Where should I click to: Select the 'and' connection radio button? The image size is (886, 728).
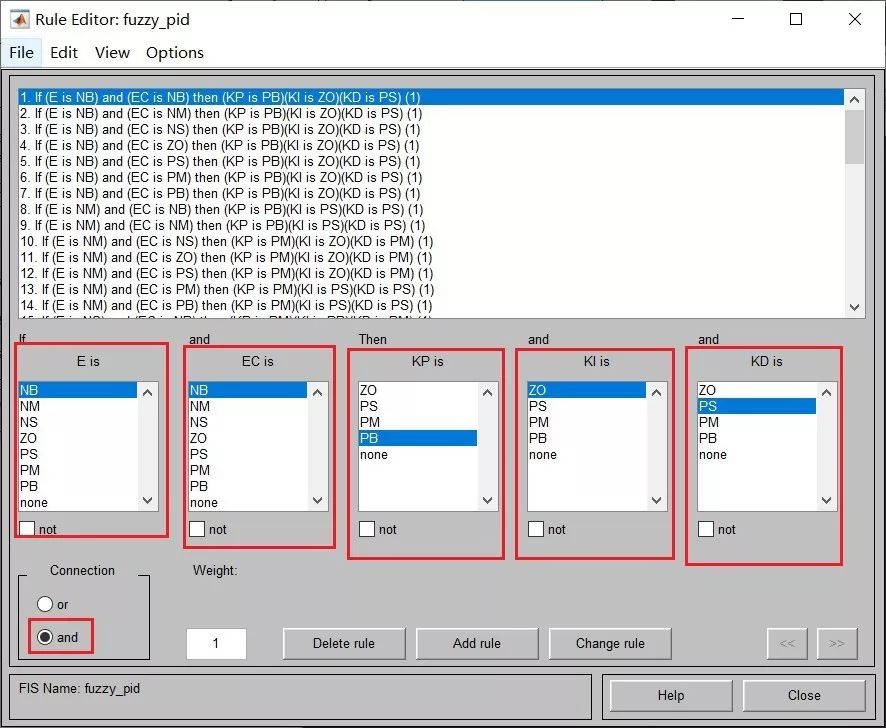click(45, 637)
